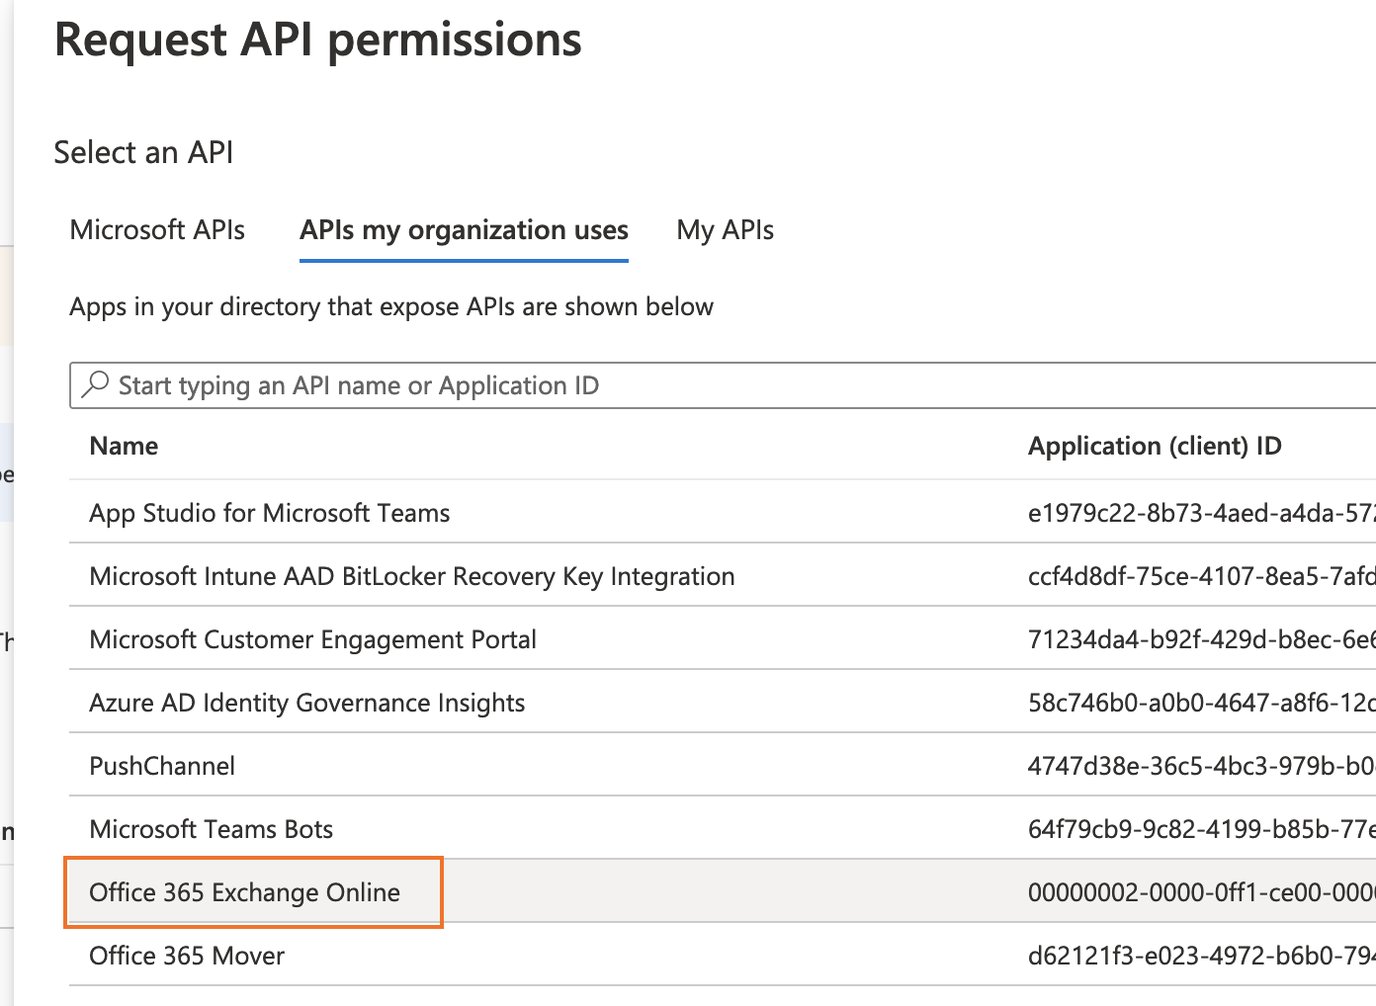Click the PushChannel API row
This screenshot has width=1376, height=1006.
tap(162, 765)
